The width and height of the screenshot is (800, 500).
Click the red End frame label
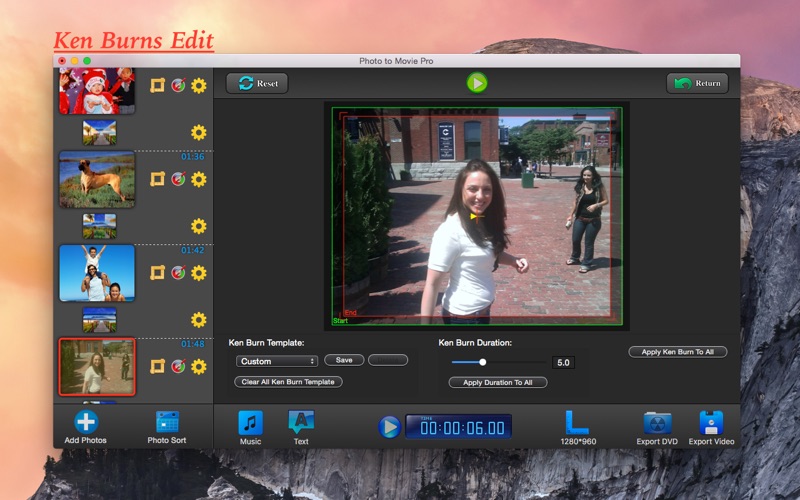pos(351,312)
